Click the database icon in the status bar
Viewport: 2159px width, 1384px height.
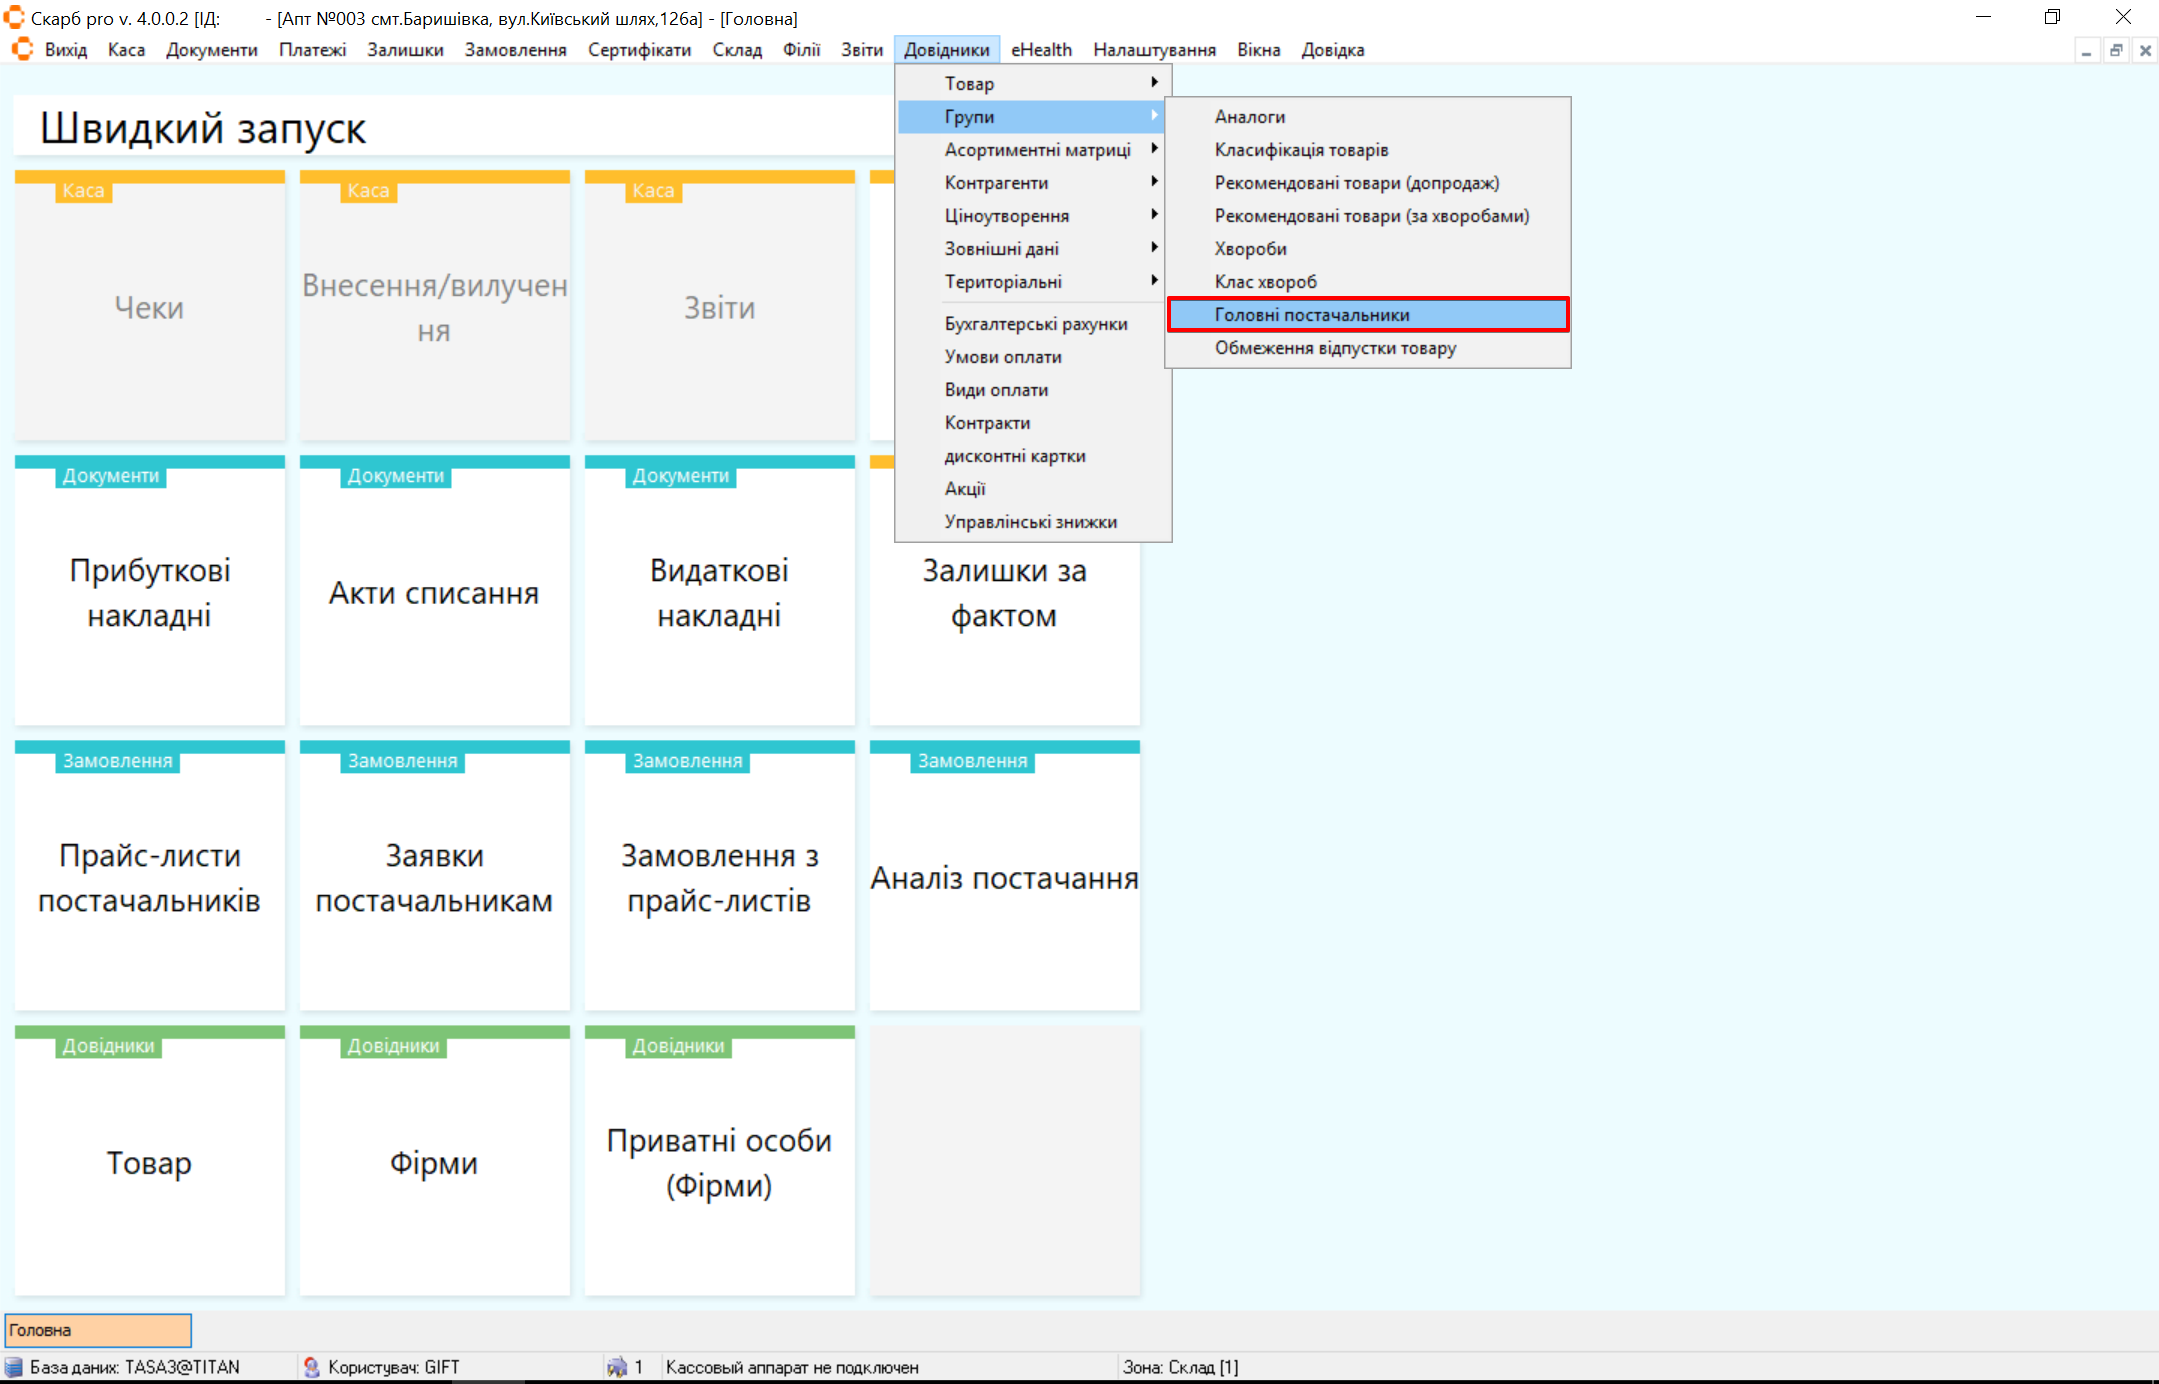click(x=14, y=1366)
